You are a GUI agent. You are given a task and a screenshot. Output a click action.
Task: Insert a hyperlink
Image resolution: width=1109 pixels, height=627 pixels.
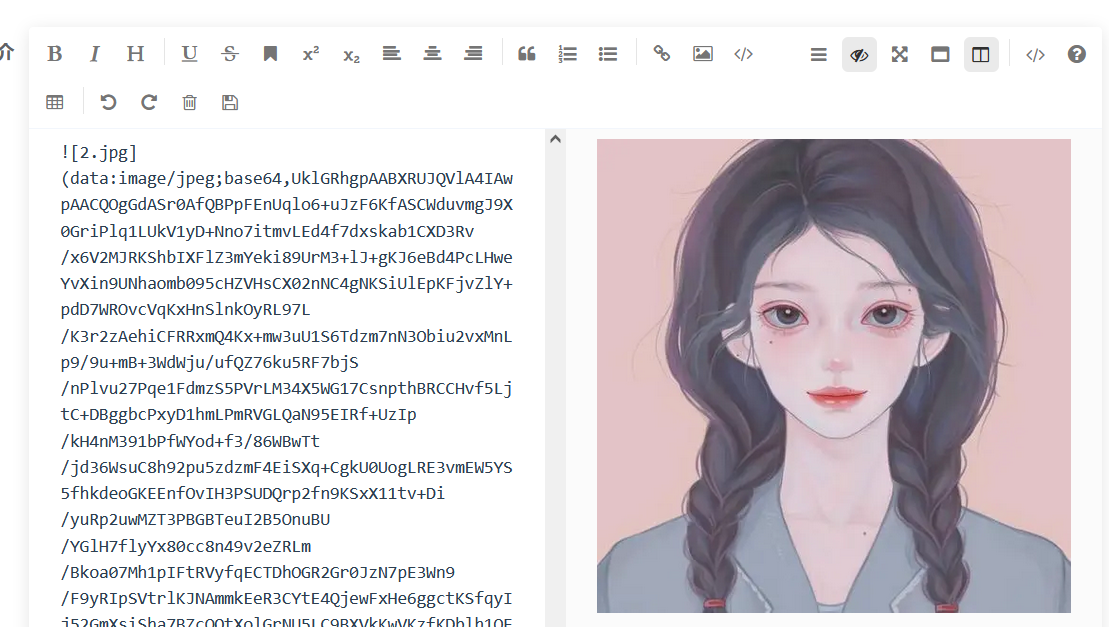(662, 54)
